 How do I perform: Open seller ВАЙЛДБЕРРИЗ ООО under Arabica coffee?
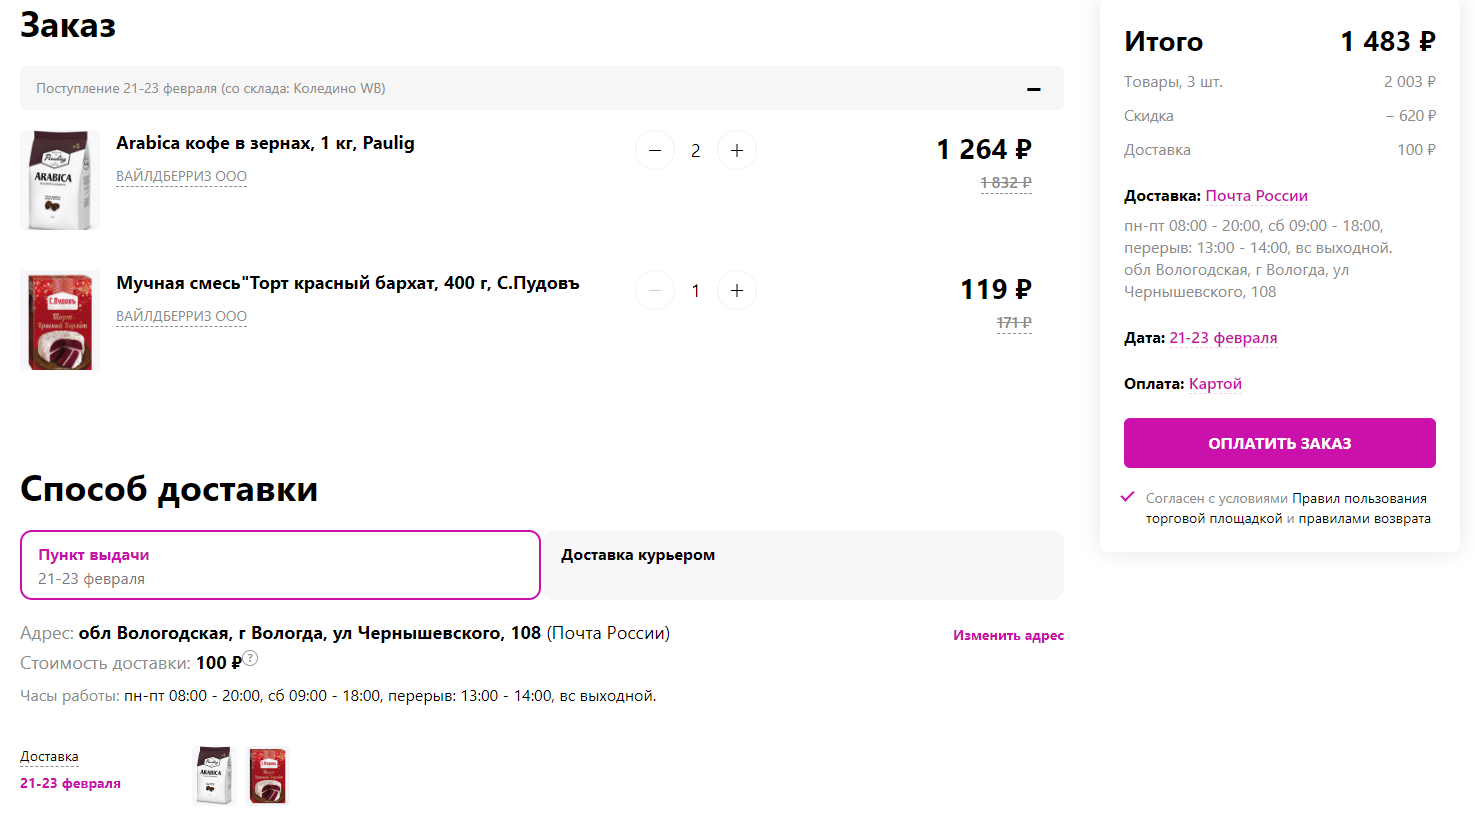click(181, 177)
